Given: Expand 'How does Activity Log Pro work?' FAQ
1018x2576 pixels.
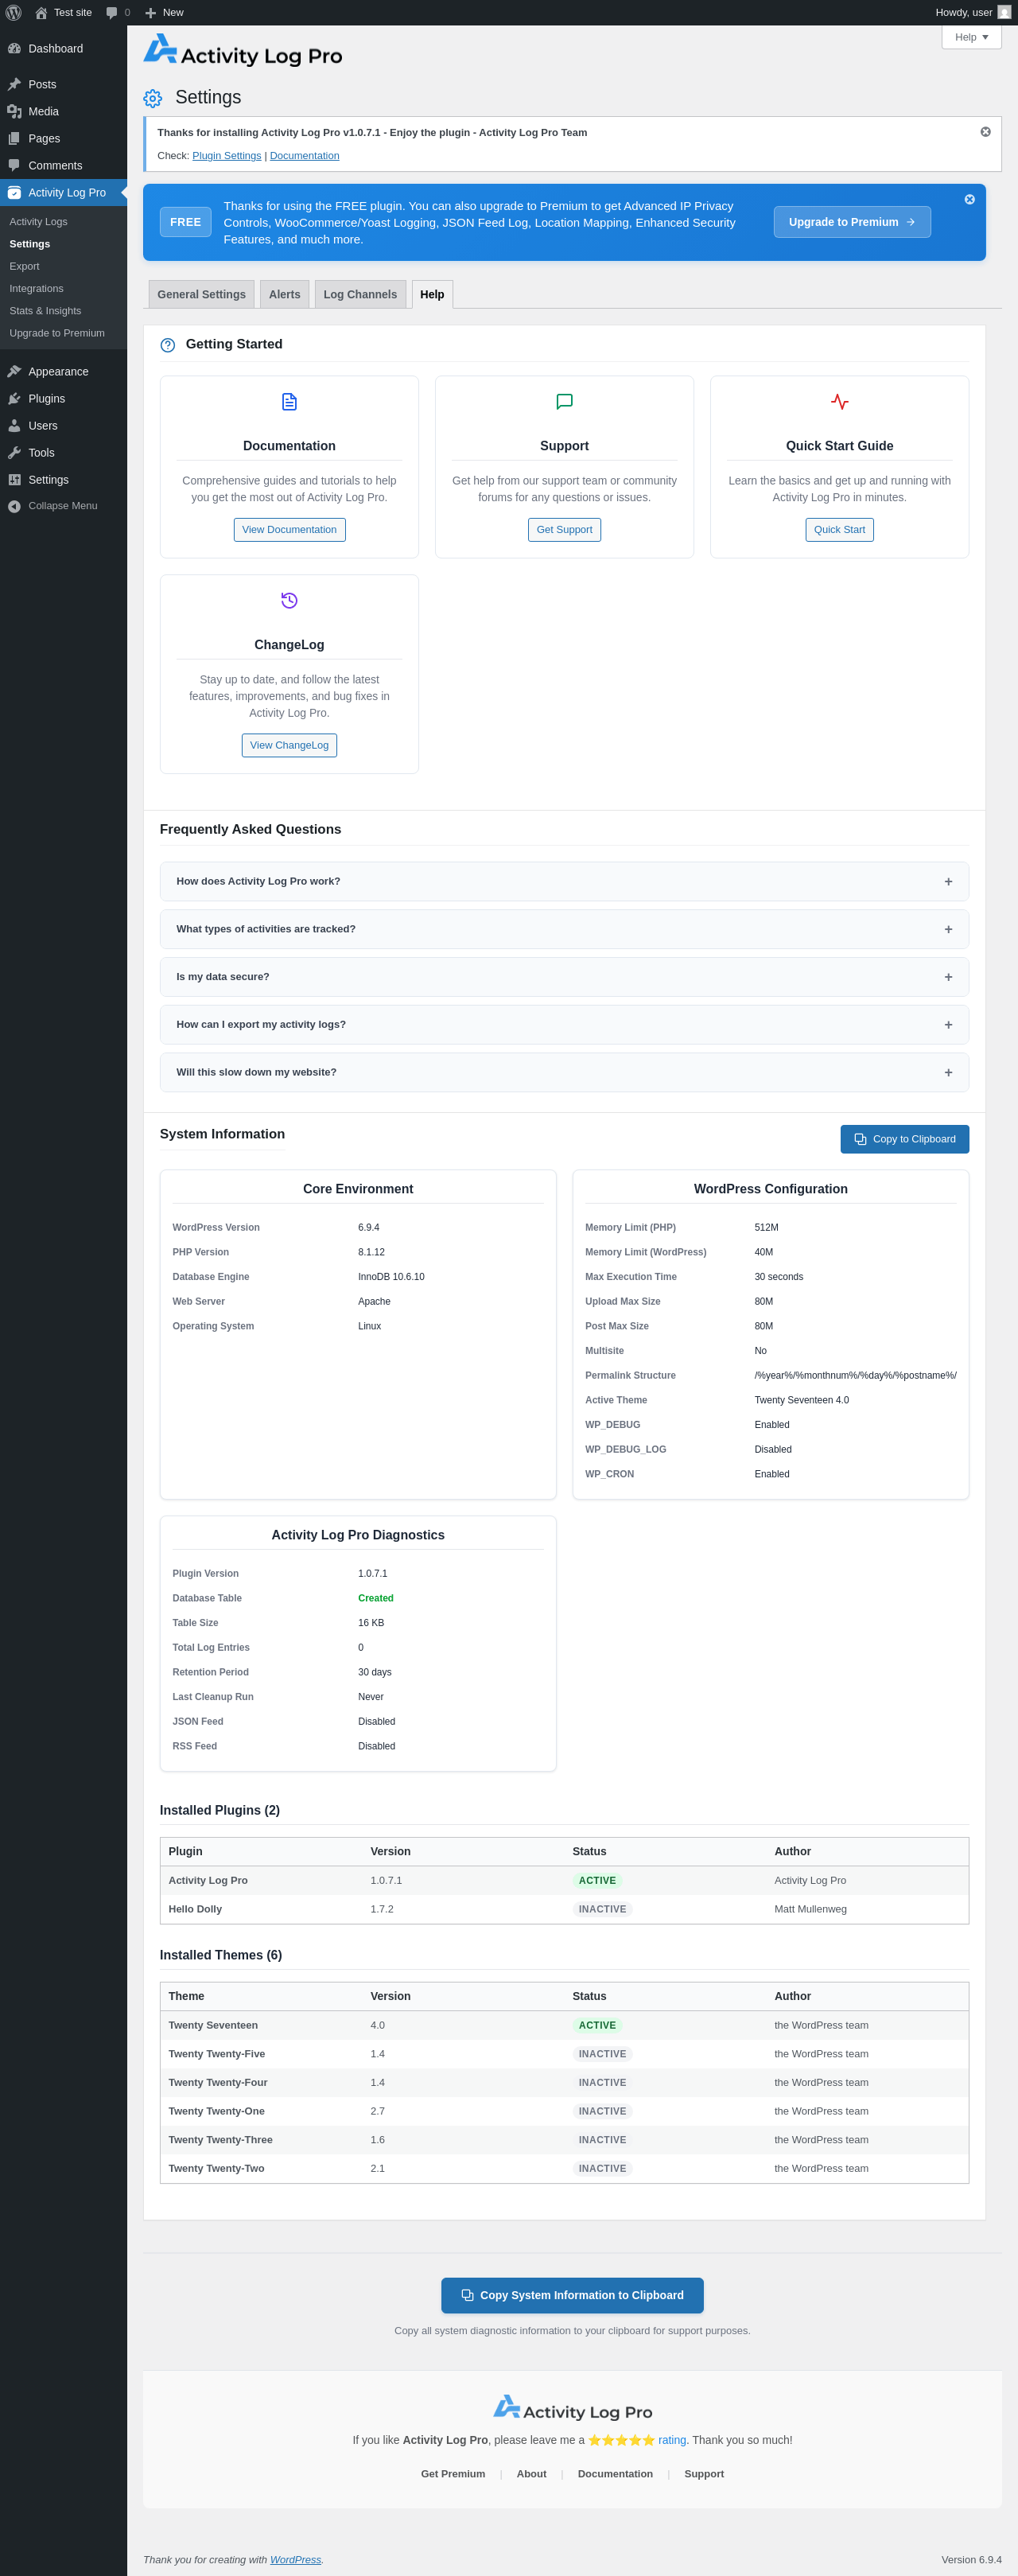Looking at the screenshot, I should (564, 882).
